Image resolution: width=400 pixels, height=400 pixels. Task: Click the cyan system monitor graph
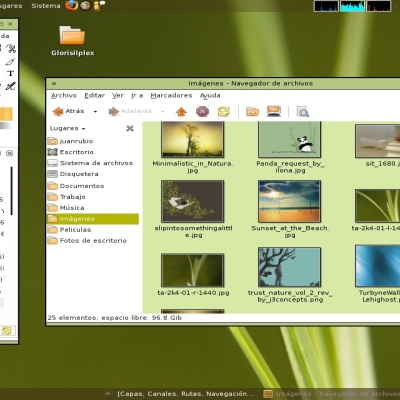[x=352, y=6]
